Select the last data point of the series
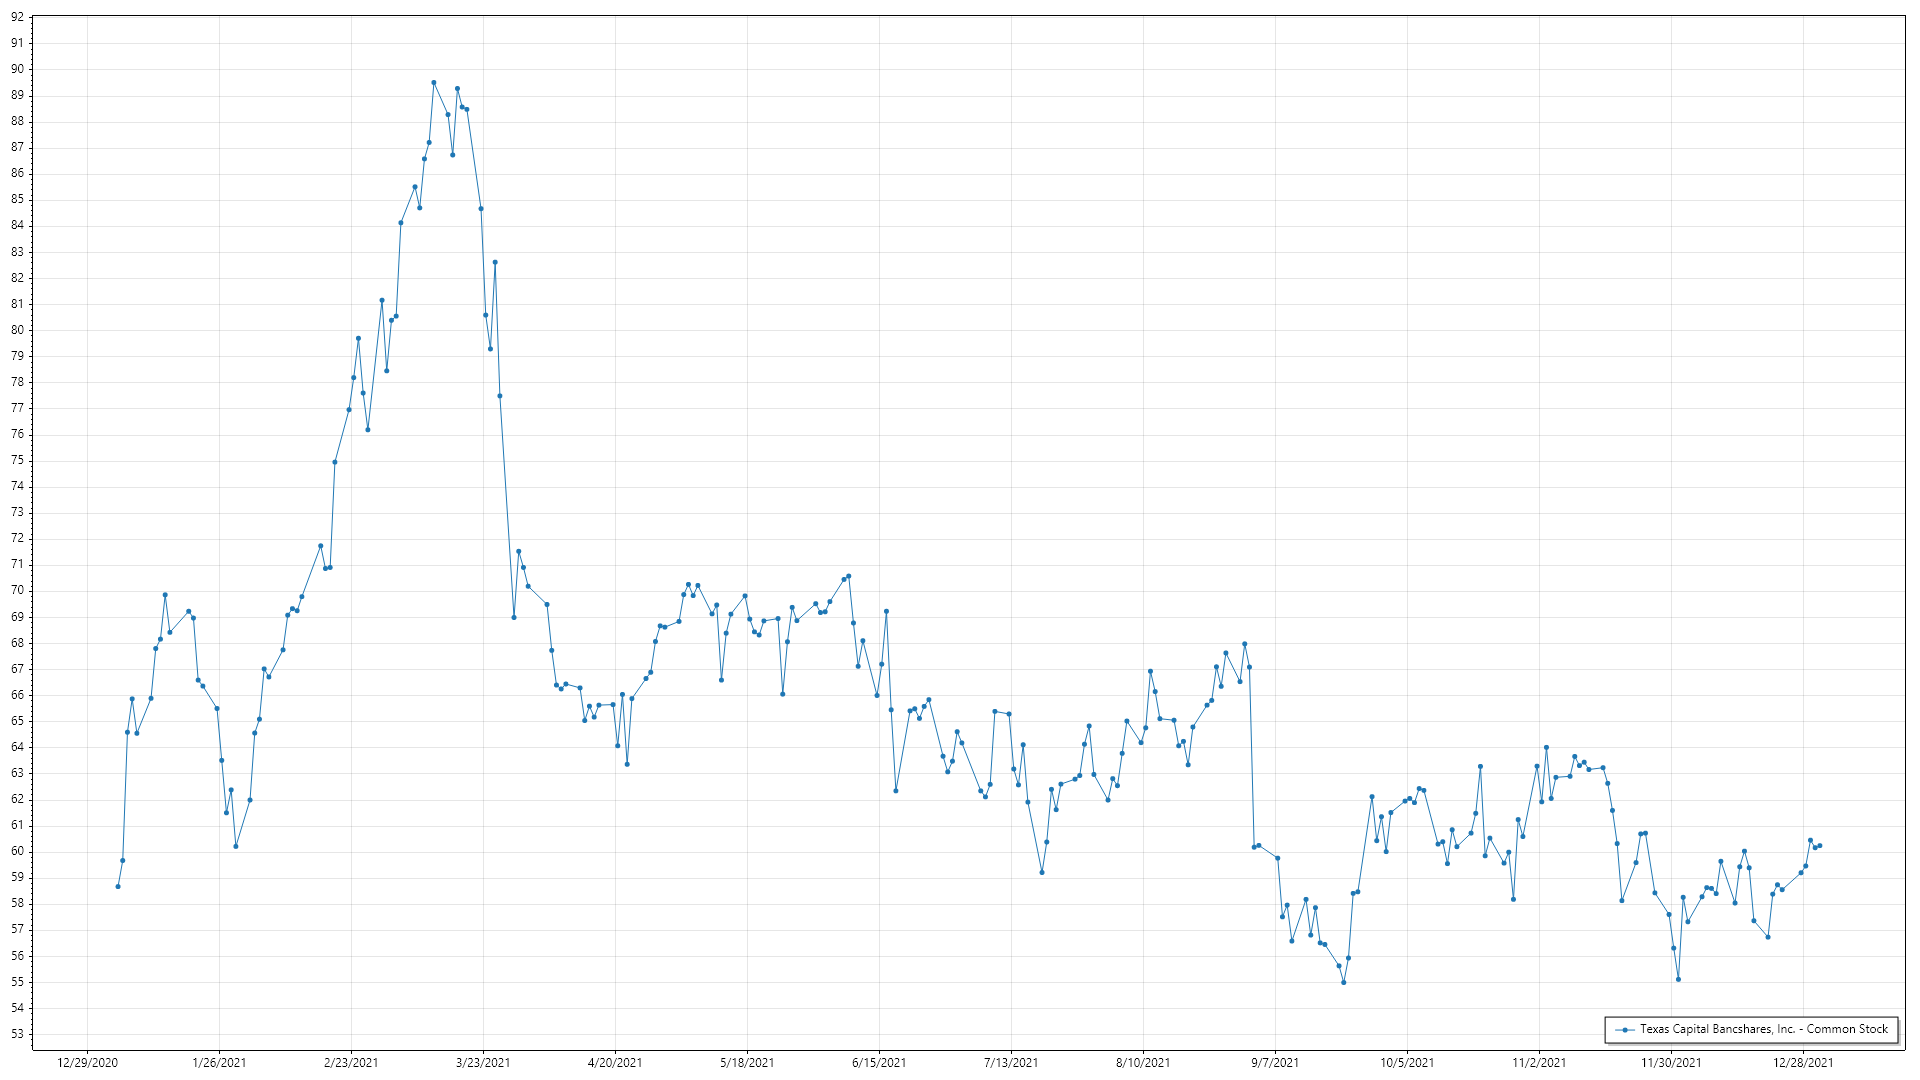1920x1080 pixels. point(1819,846)
